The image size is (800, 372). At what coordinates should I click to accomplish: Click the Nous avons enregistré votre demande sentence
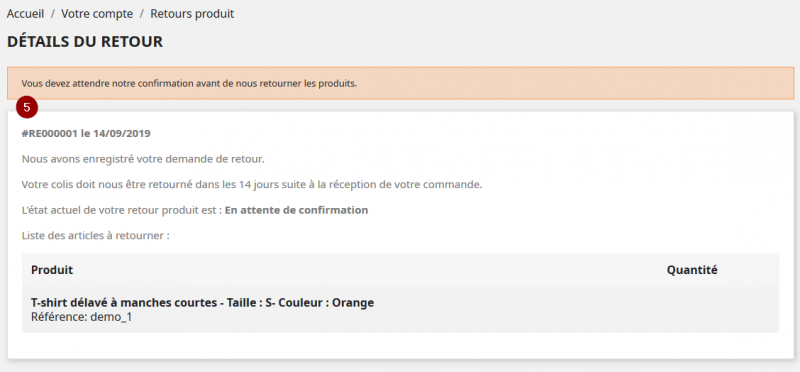tap(143, 159)
